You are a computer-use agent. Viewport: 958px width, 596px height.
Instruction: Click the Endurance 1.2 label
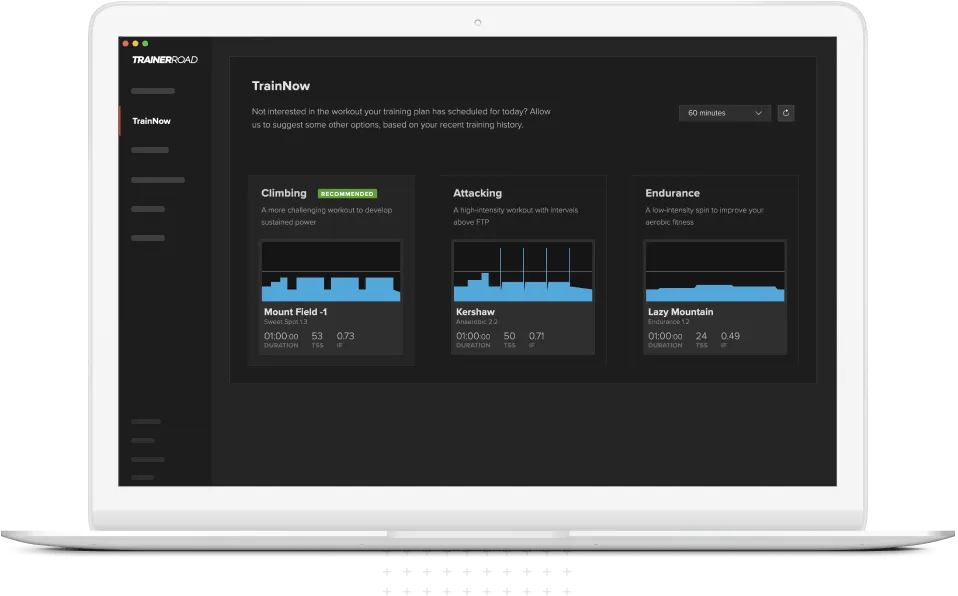tap(669, 322)
